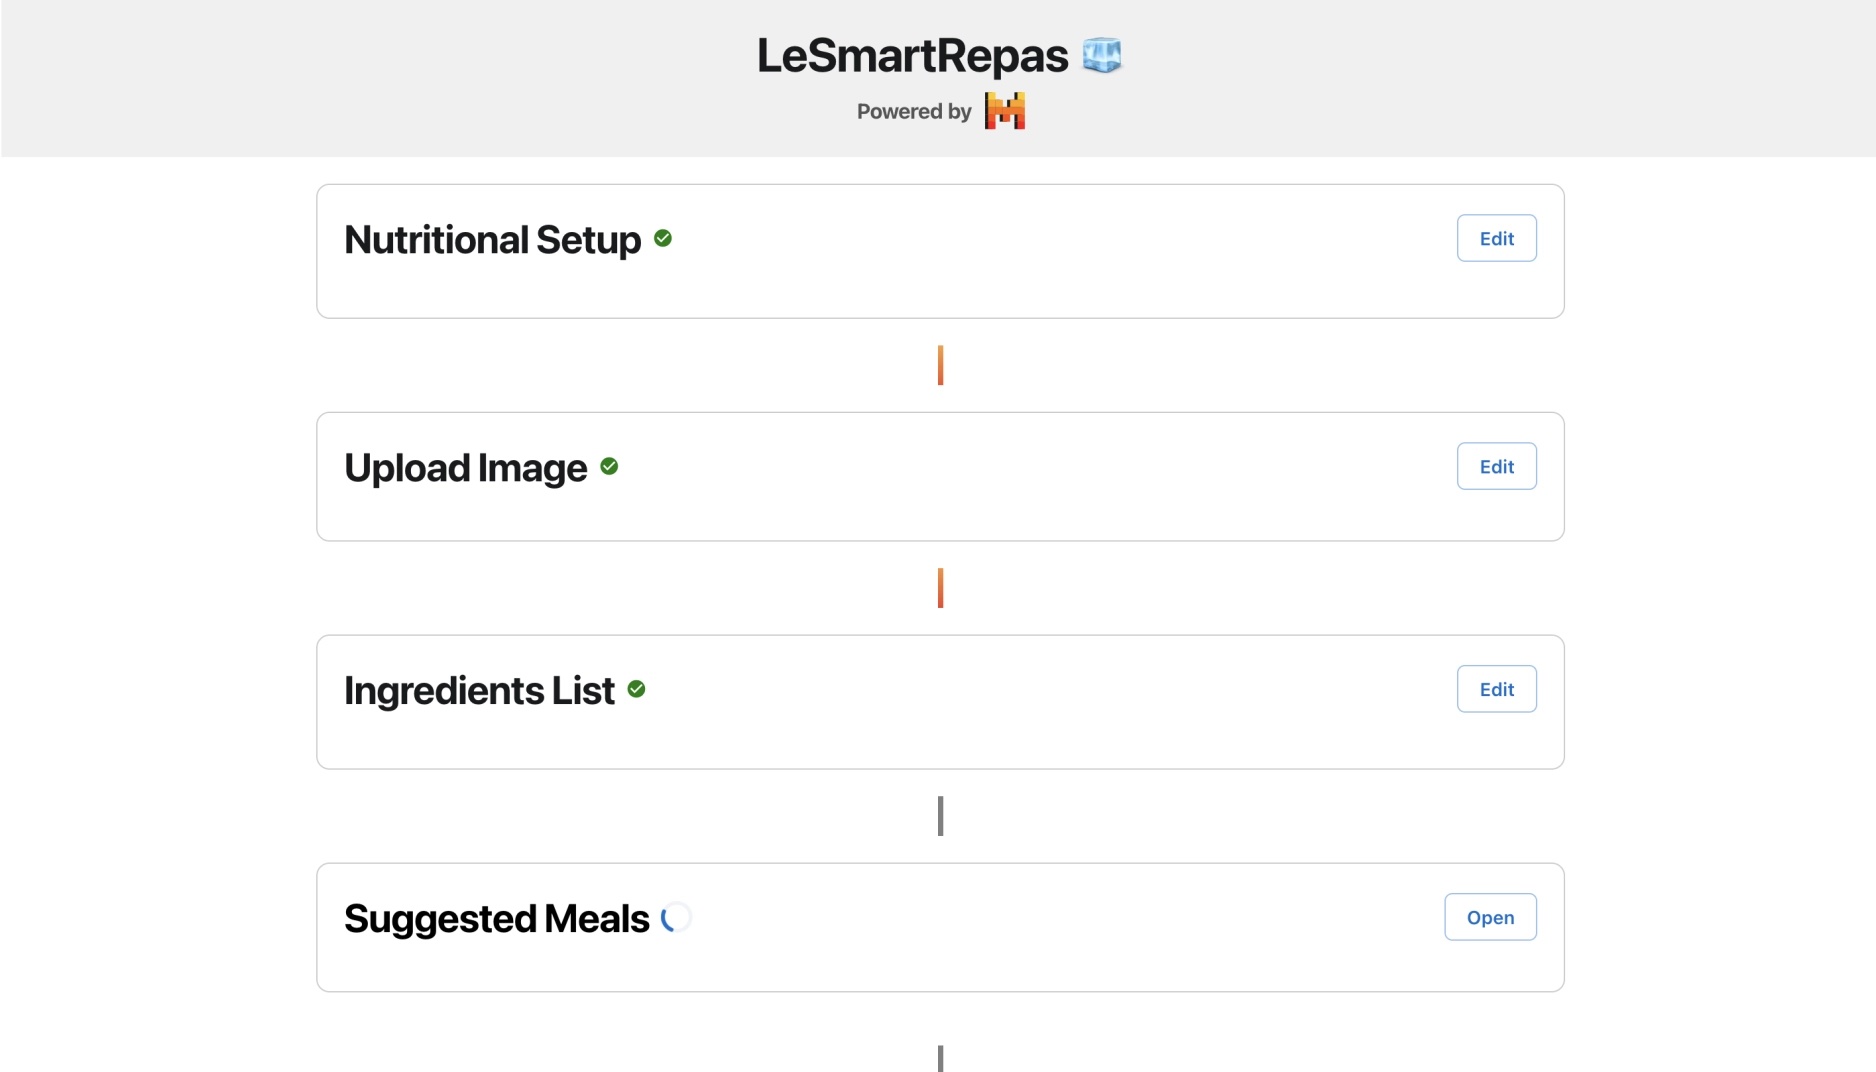The image size is (1876, 1072).
Task: Click the loading spinner beside Suggested Meals
Action: (x=676, y=917)
